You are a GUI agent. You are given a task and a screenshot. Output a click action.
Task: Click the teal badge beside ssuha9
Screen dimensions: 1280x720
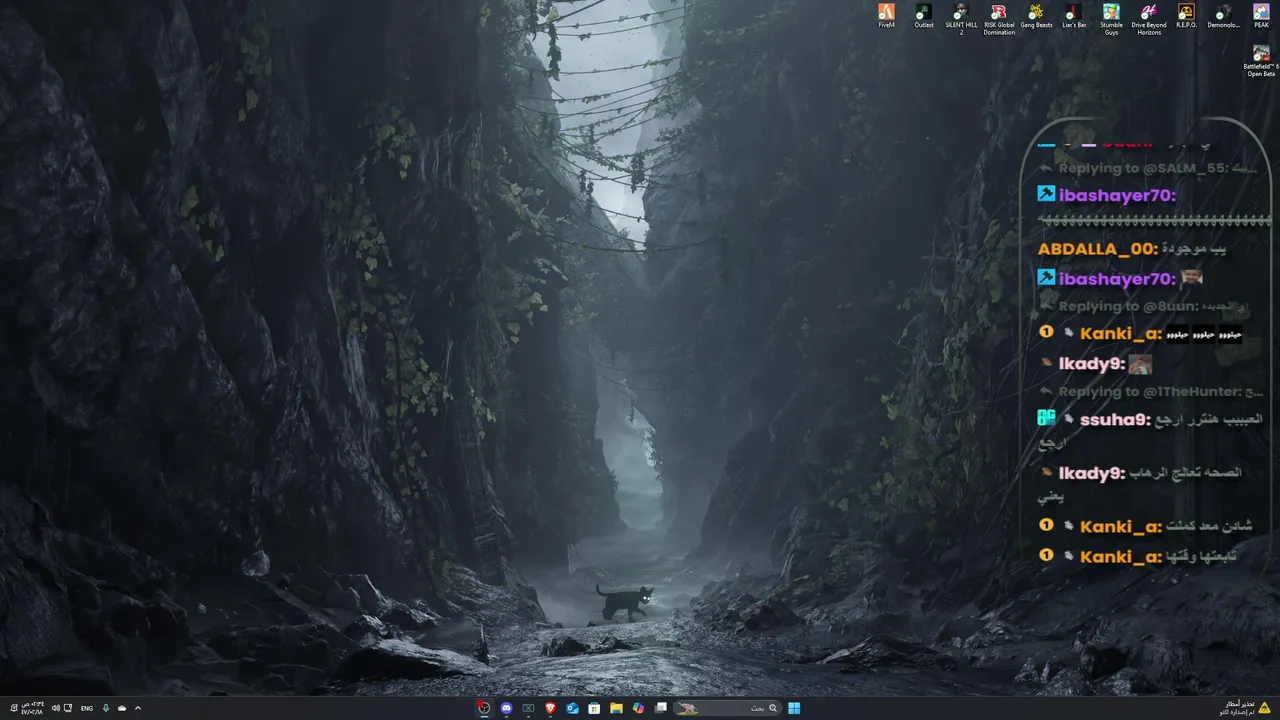pos(1046,419)
